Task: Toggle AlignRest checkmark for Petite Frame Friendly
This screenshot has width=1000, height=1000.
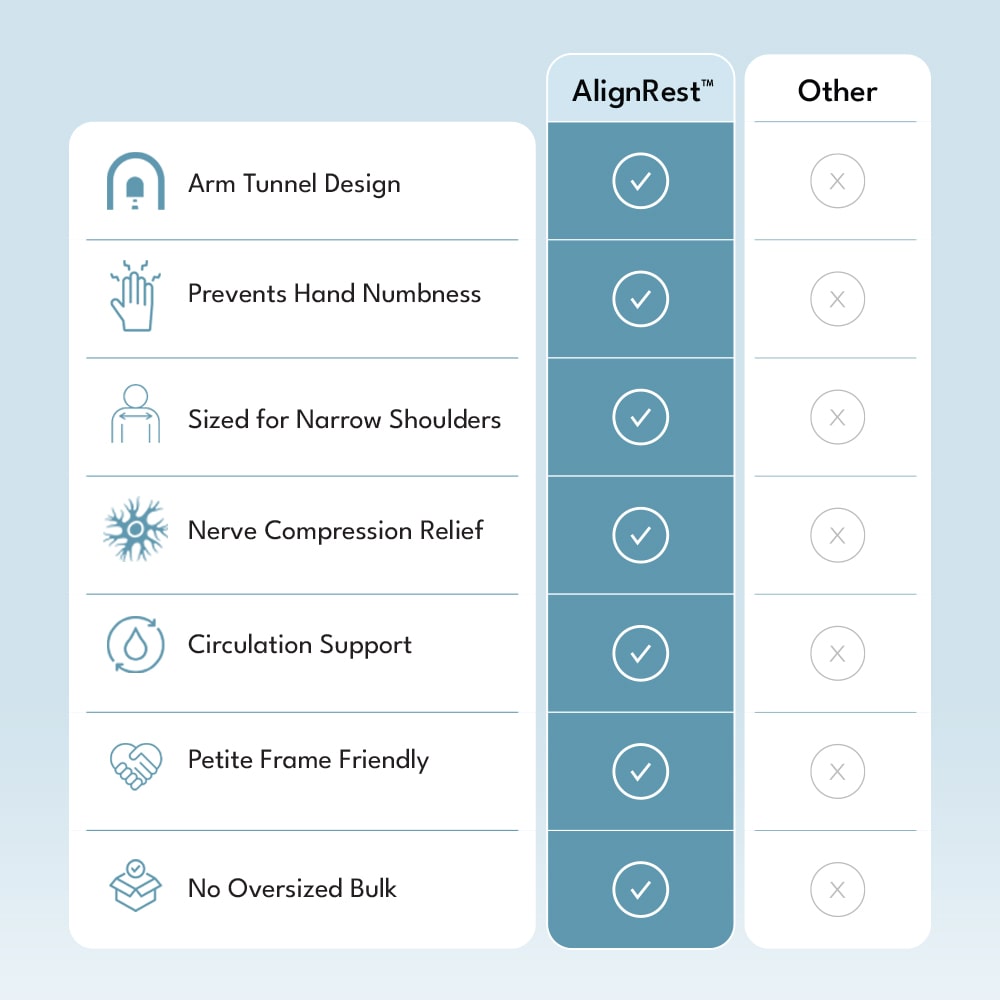Action: coord(641,772)
